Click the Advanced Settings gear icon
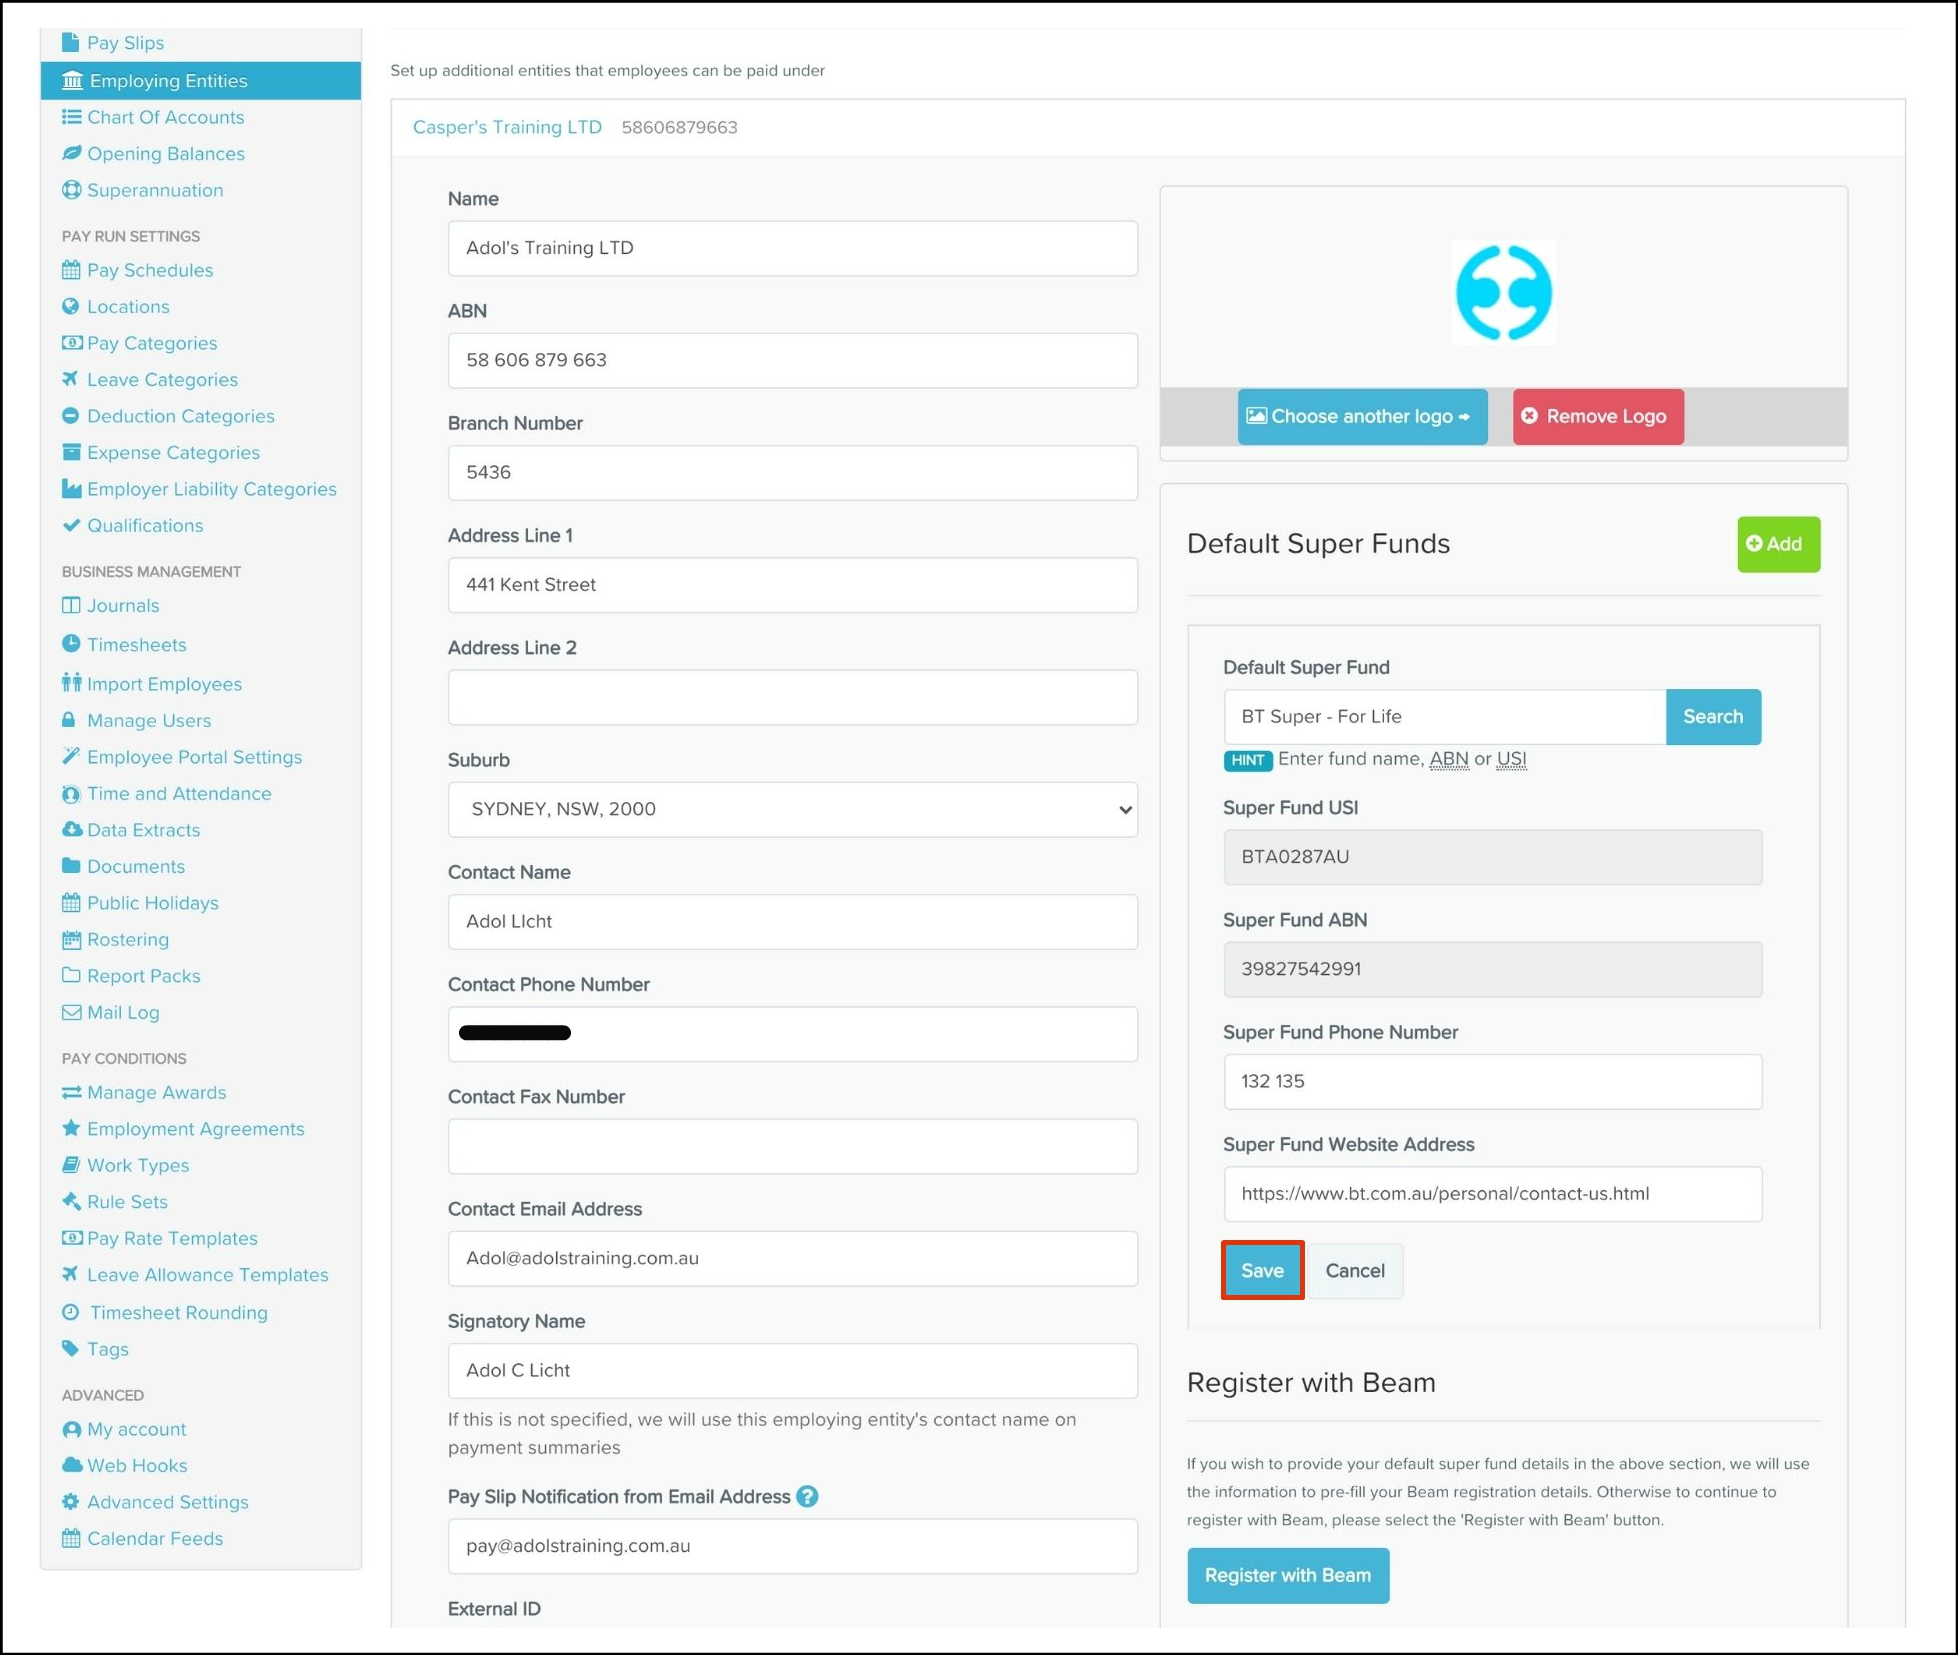 click(70, 1501)
